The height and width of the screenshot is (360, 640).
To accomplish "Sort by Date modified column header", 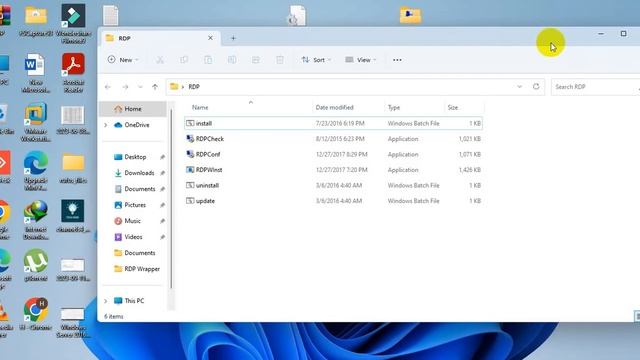I will tap(334, 107).
